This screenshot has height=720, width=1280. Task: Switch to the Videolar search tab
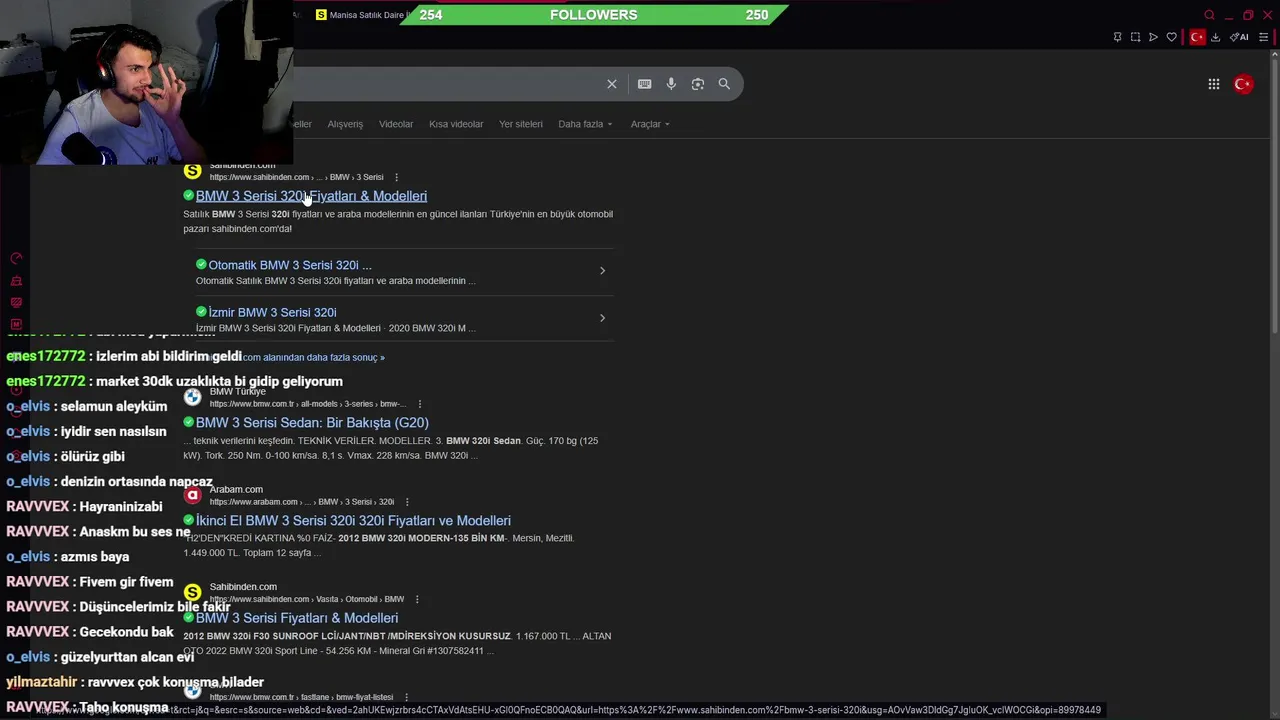396,124
